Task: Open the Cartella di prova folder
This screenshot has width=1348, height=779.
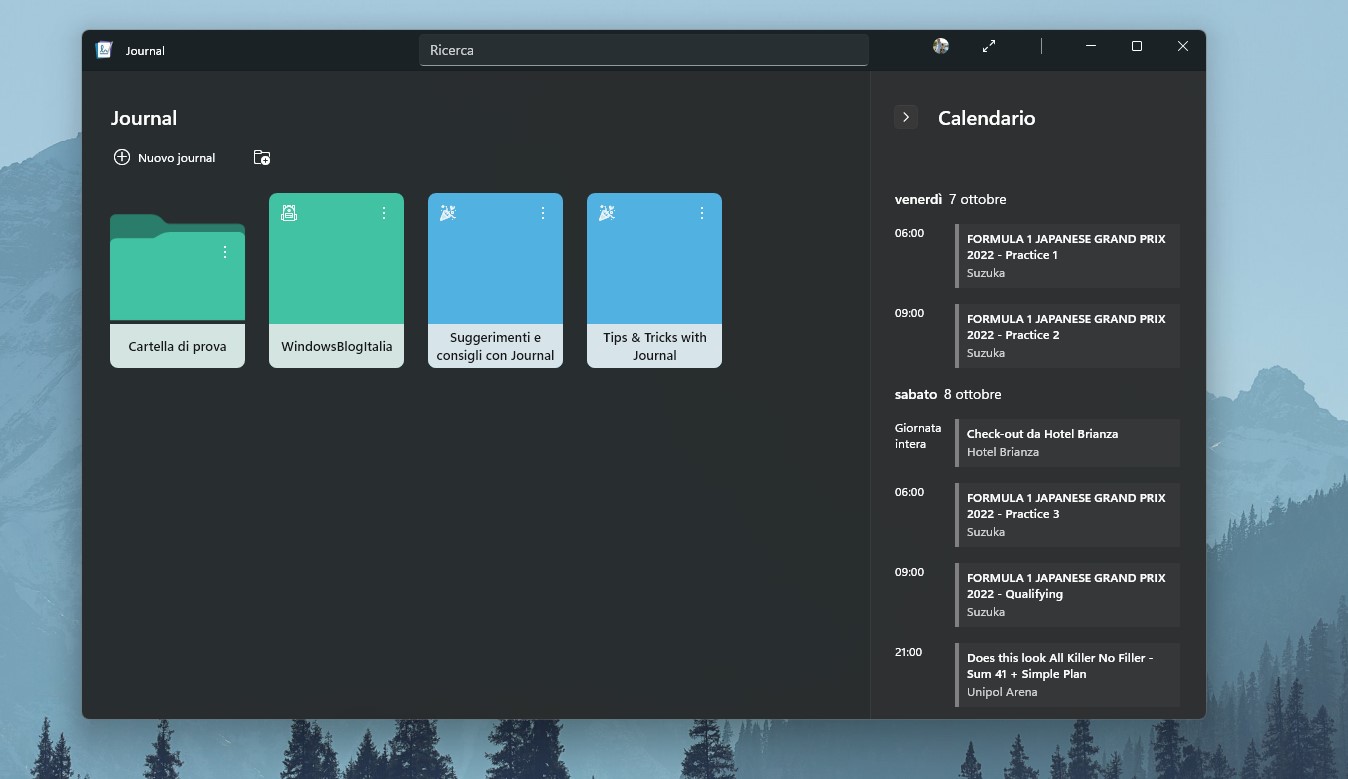Action: (177, 290)
